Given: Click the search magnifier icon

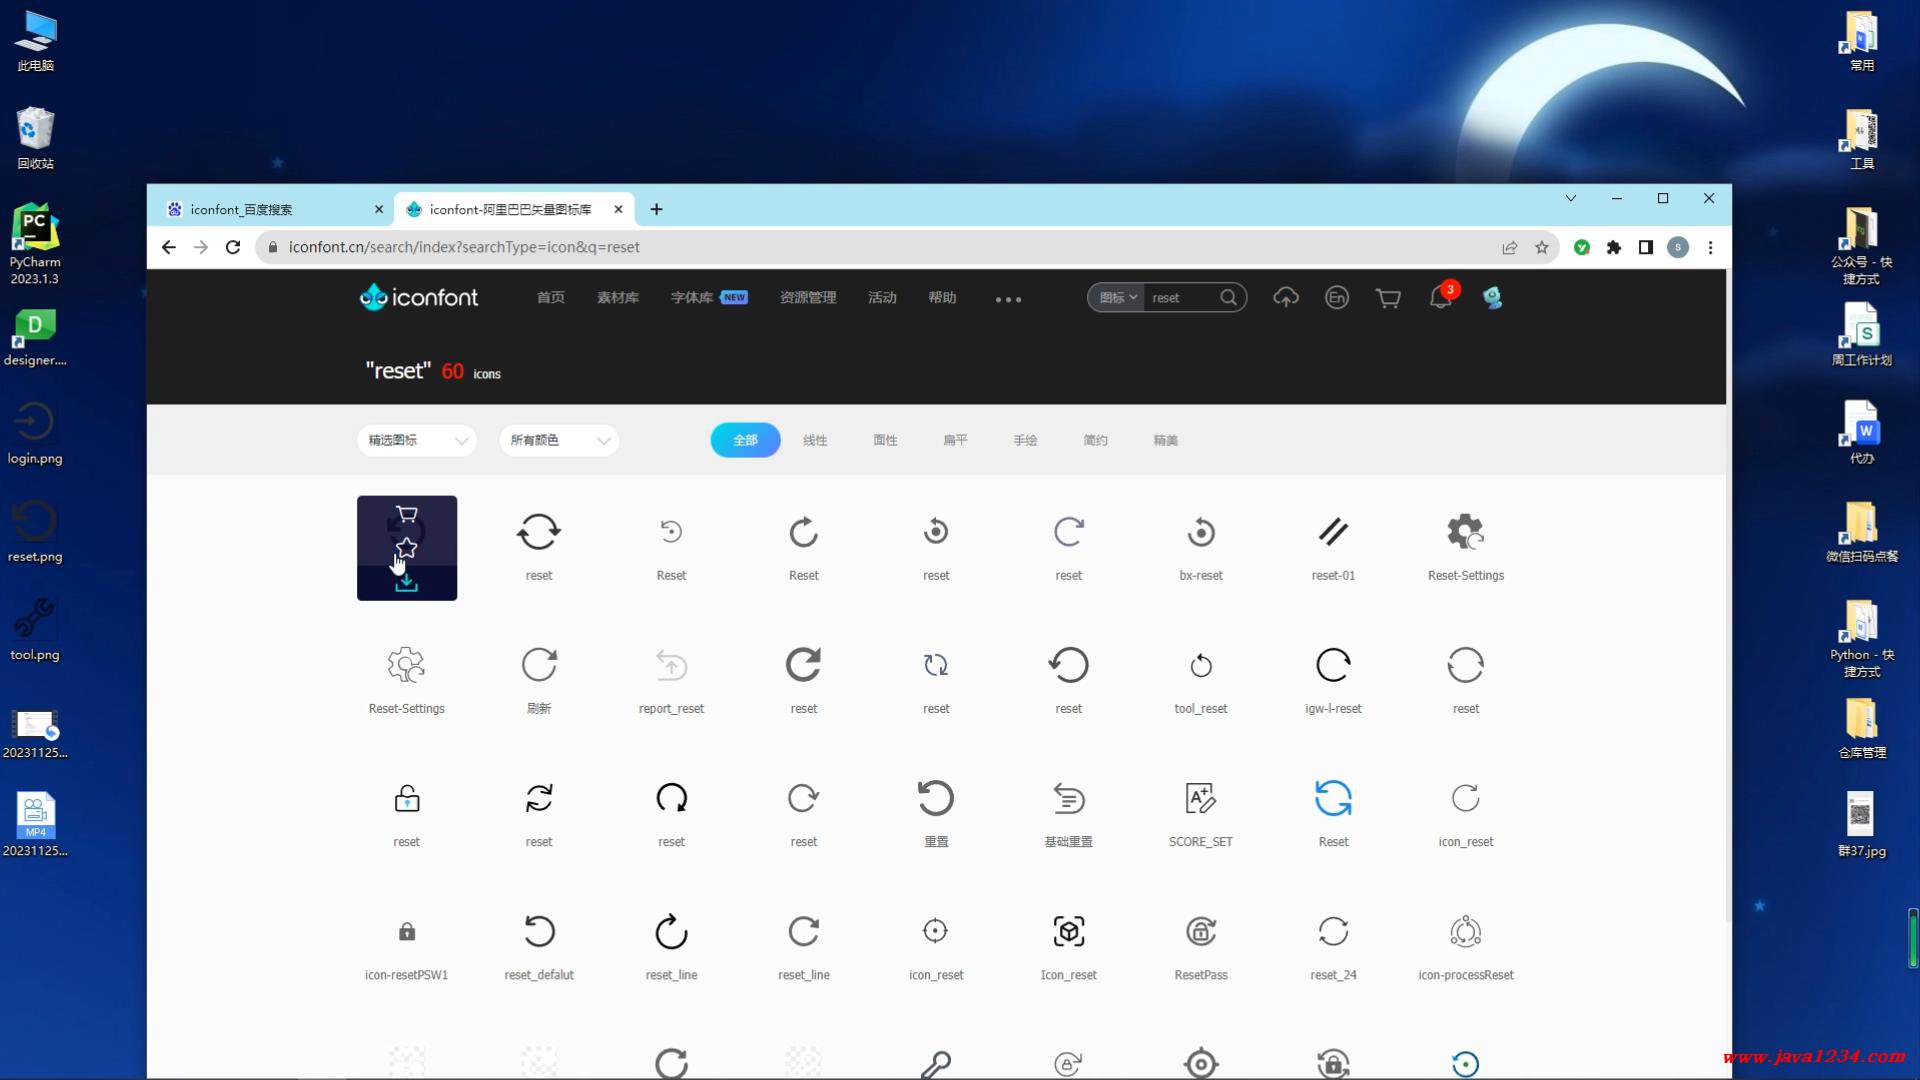Looking at the screenshot, I should (1228, 297).
